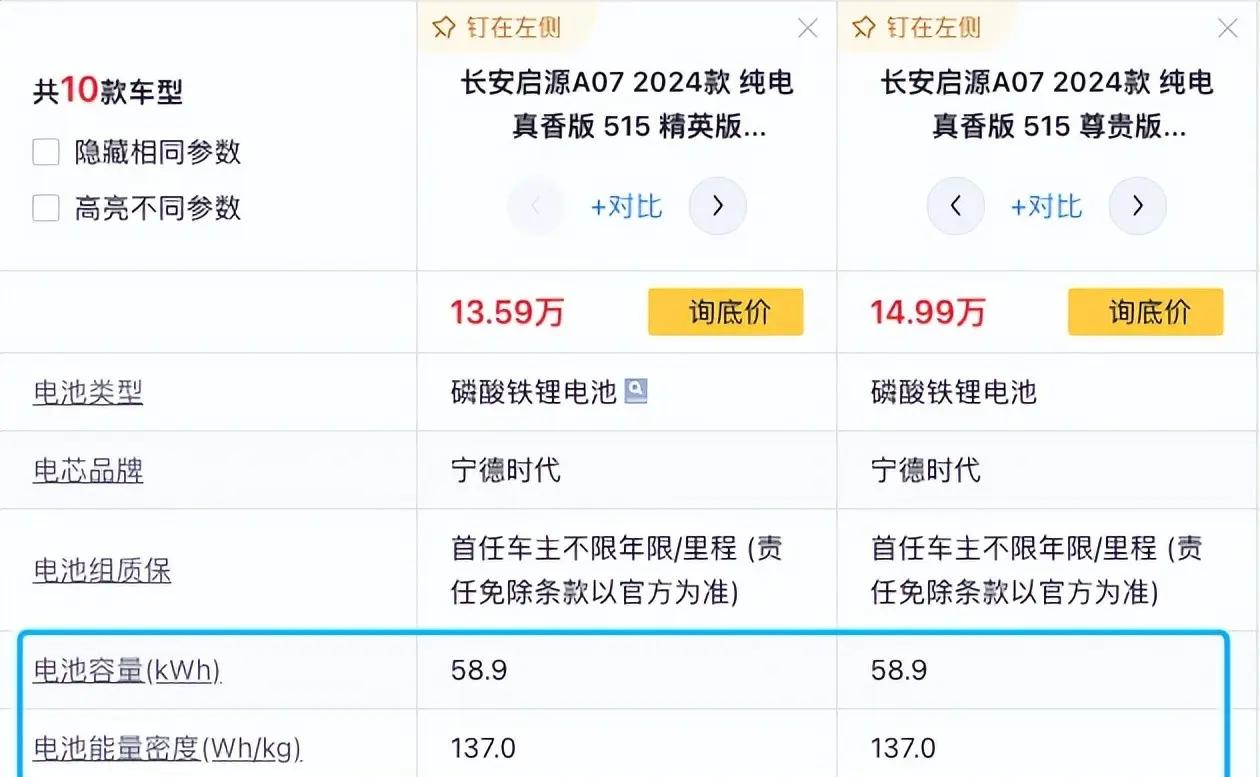Image resolution: width=1260 pixels, height=777 pixels.
Task: Remove 尊贵版 column with X icon
Action: 1228,28
